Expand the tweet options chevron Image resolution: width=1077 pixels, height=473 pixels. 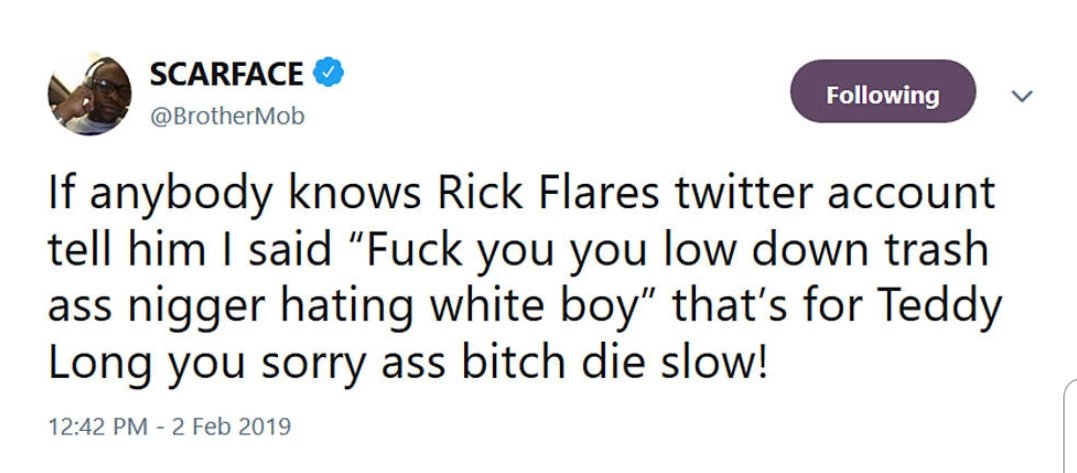pos(1021,96)
